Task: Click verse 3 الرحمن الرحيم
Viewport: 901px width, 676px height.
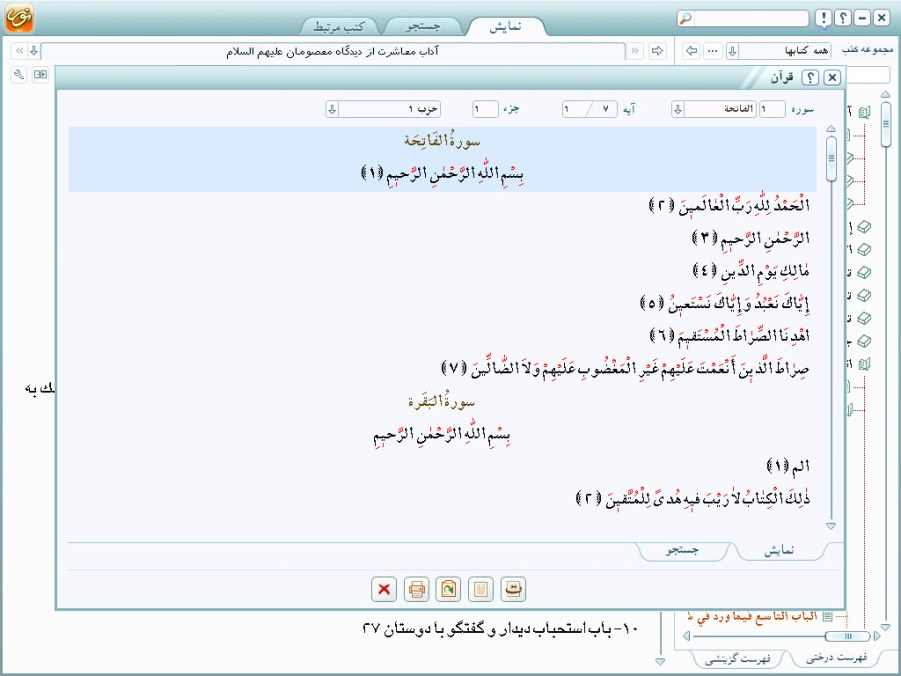Action: (x=751, y=237)
